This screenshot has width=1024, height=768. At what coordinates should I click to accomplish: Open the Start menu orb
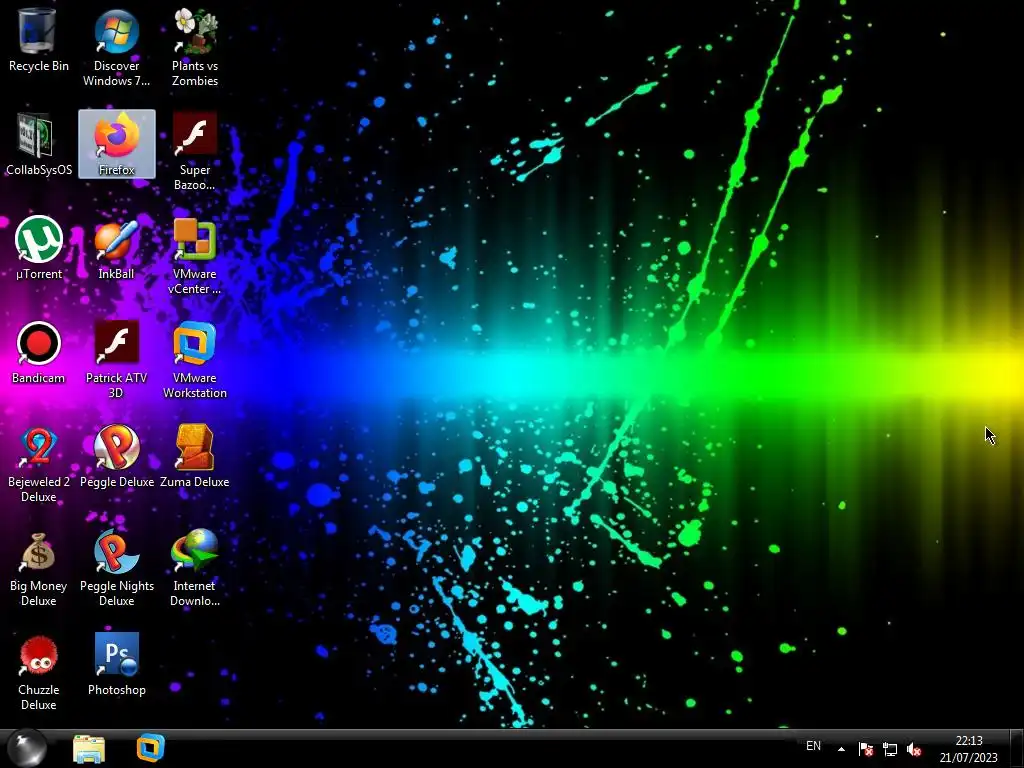coord(27,748)
